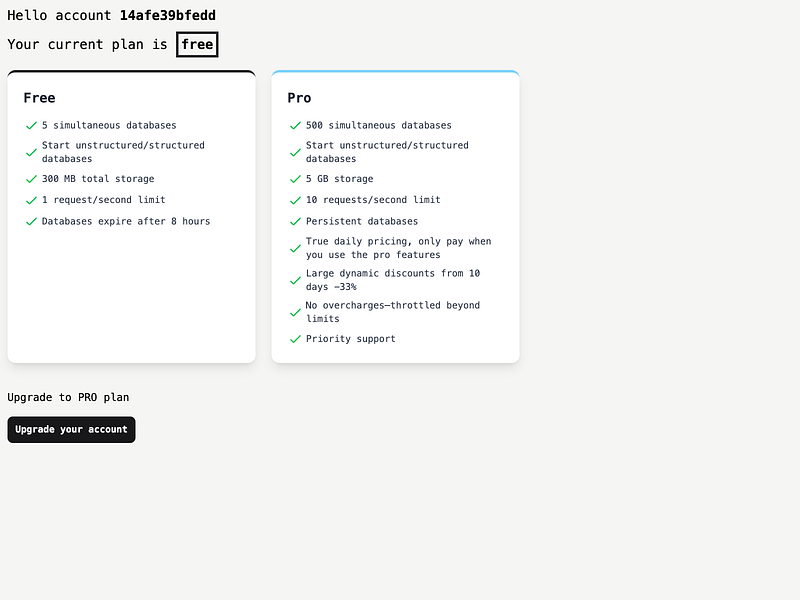Click checkmark beside 5 simultaneous databases
The width and height of the screenshot is (800, 600).
pos(31,126)
